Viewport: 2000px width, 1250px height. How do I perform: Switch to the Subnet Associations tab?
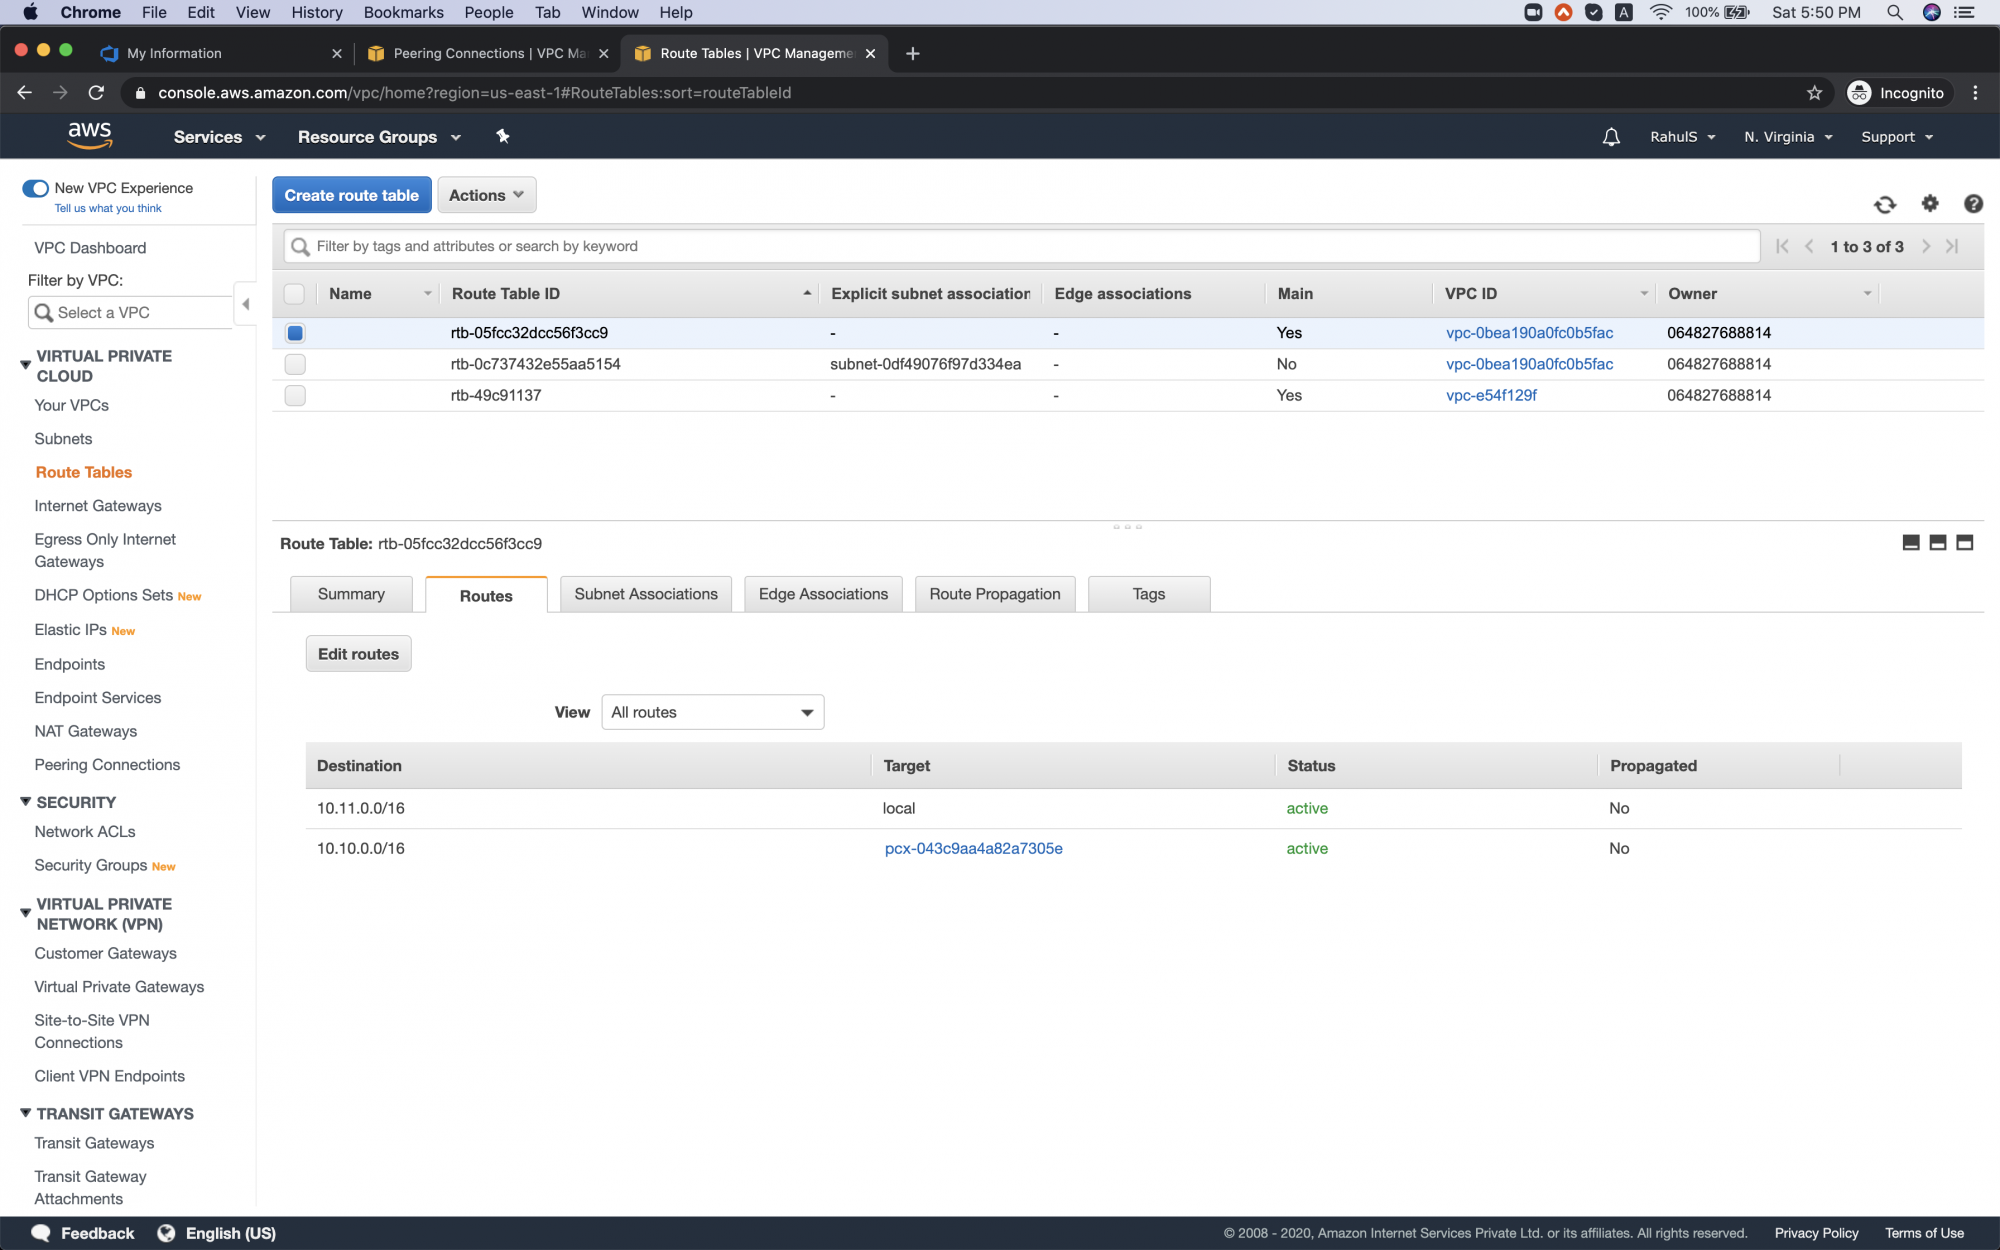[x=645, y=593]
